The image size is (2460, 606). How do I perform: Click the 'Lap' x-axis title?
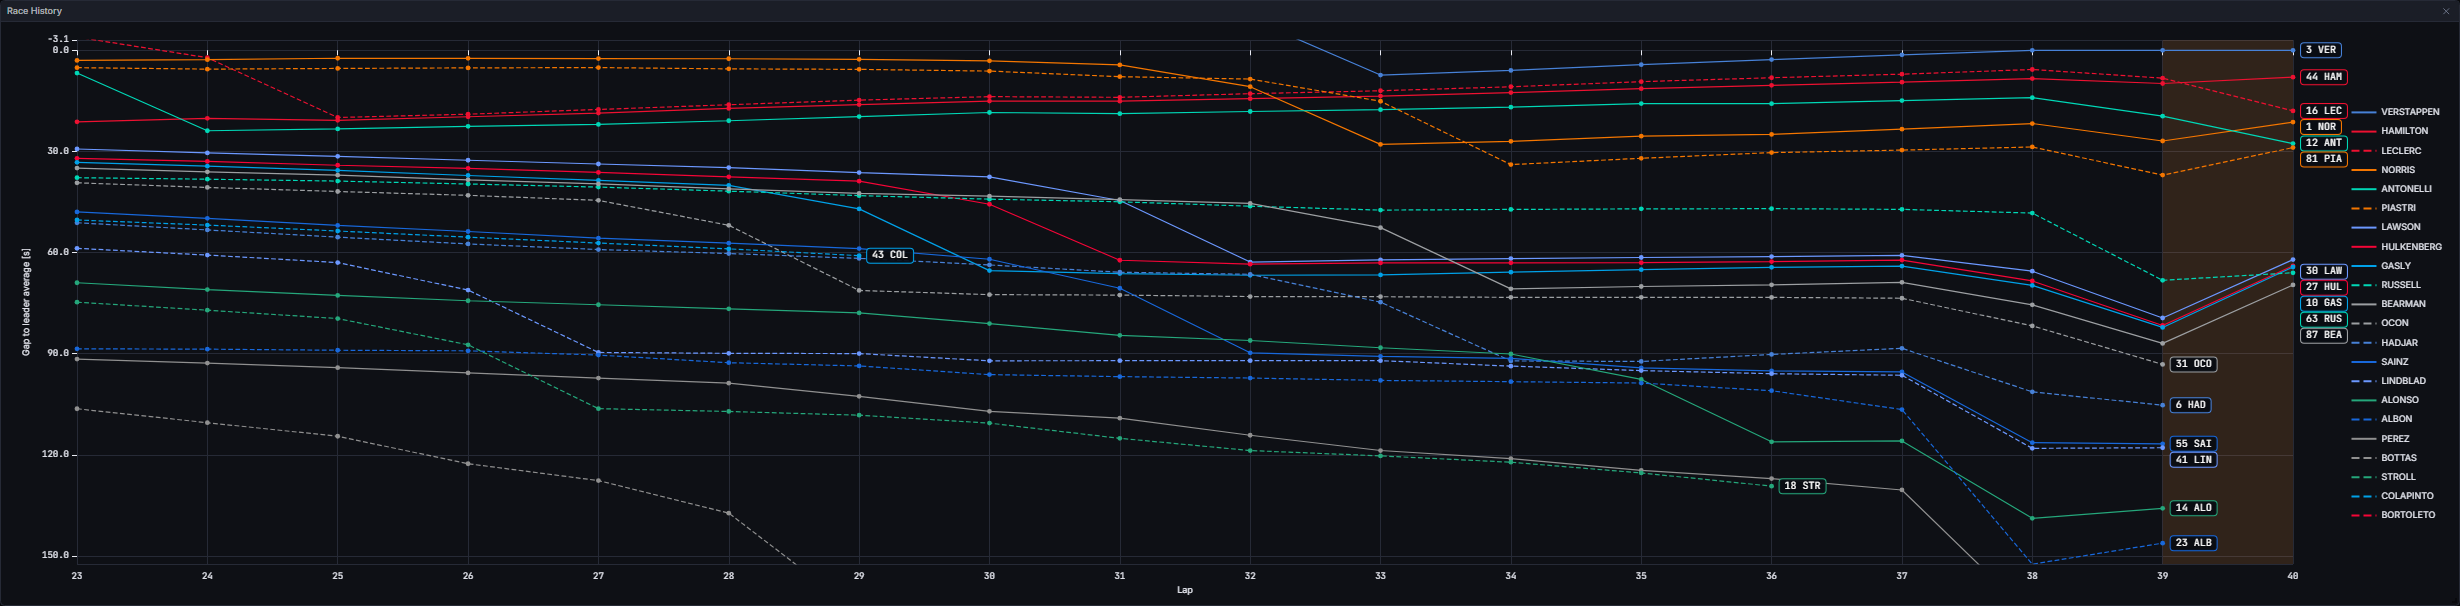pyautogui.click(x=1185, y=590)
